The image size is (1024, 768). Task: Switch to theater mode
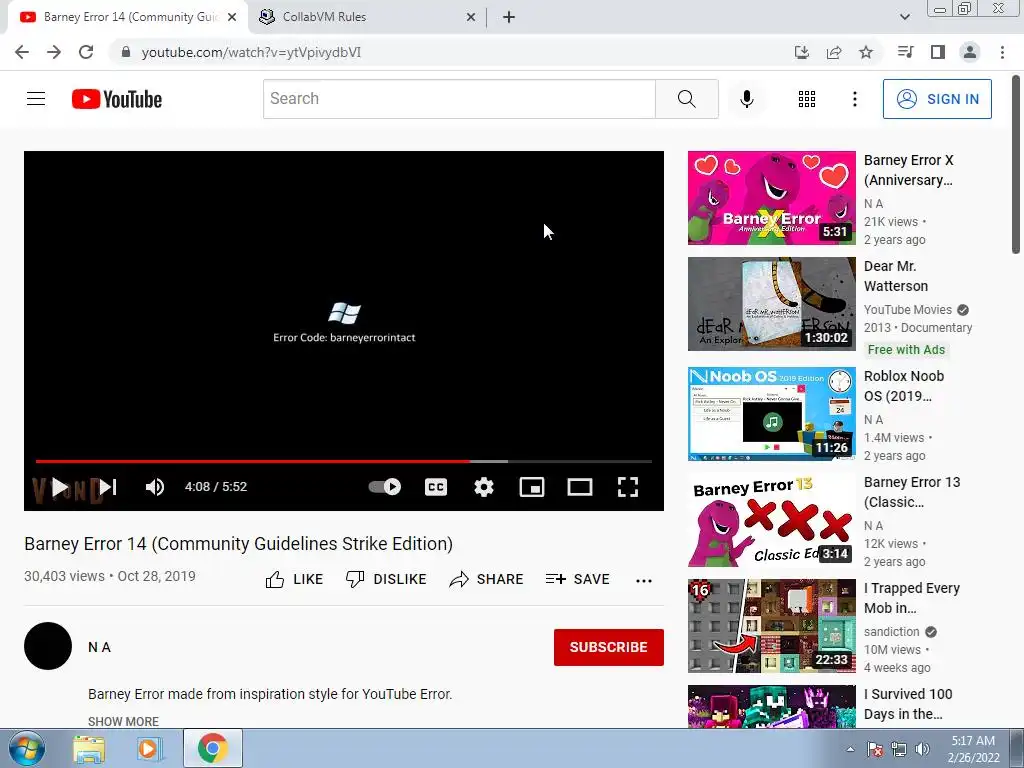[x=579, y=487]
